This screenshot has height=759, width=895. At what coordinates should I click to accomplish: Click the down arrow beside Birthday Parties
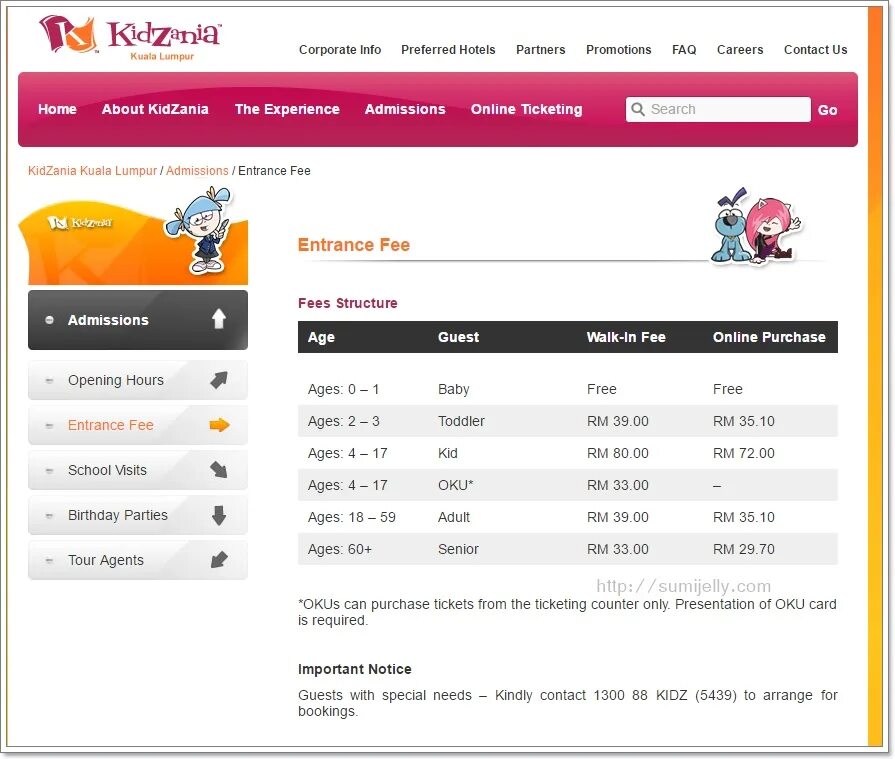pyautogui.click(x=219, y=515)
